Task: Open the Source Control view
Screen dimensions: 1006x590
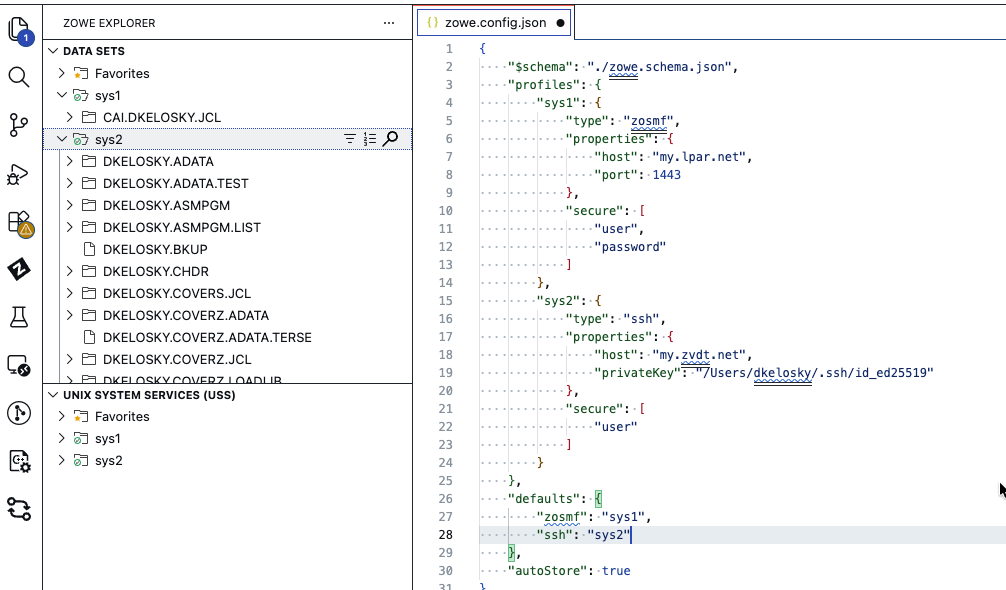Action: coord(19,125)
